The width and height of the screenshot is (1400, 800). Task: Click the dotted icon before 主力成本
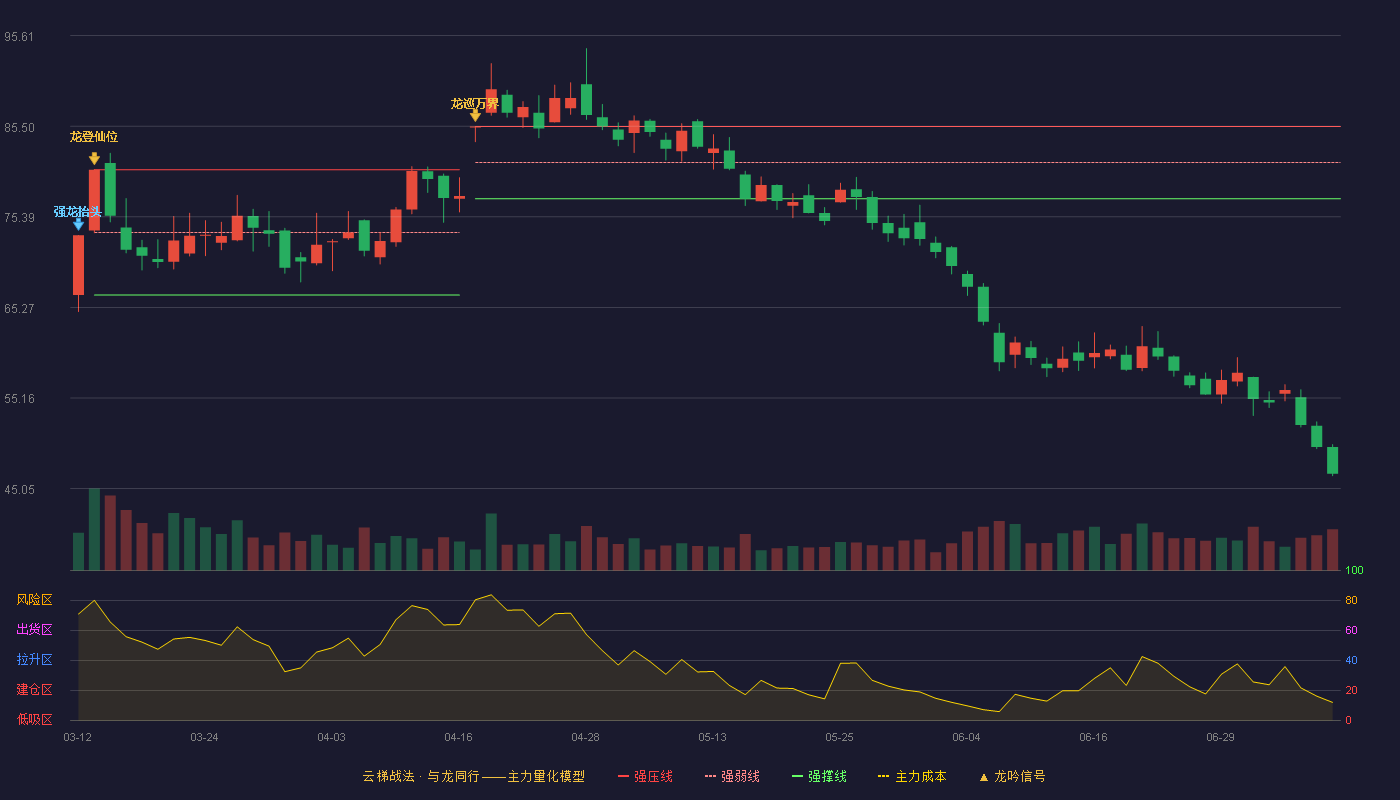point(884,776)
